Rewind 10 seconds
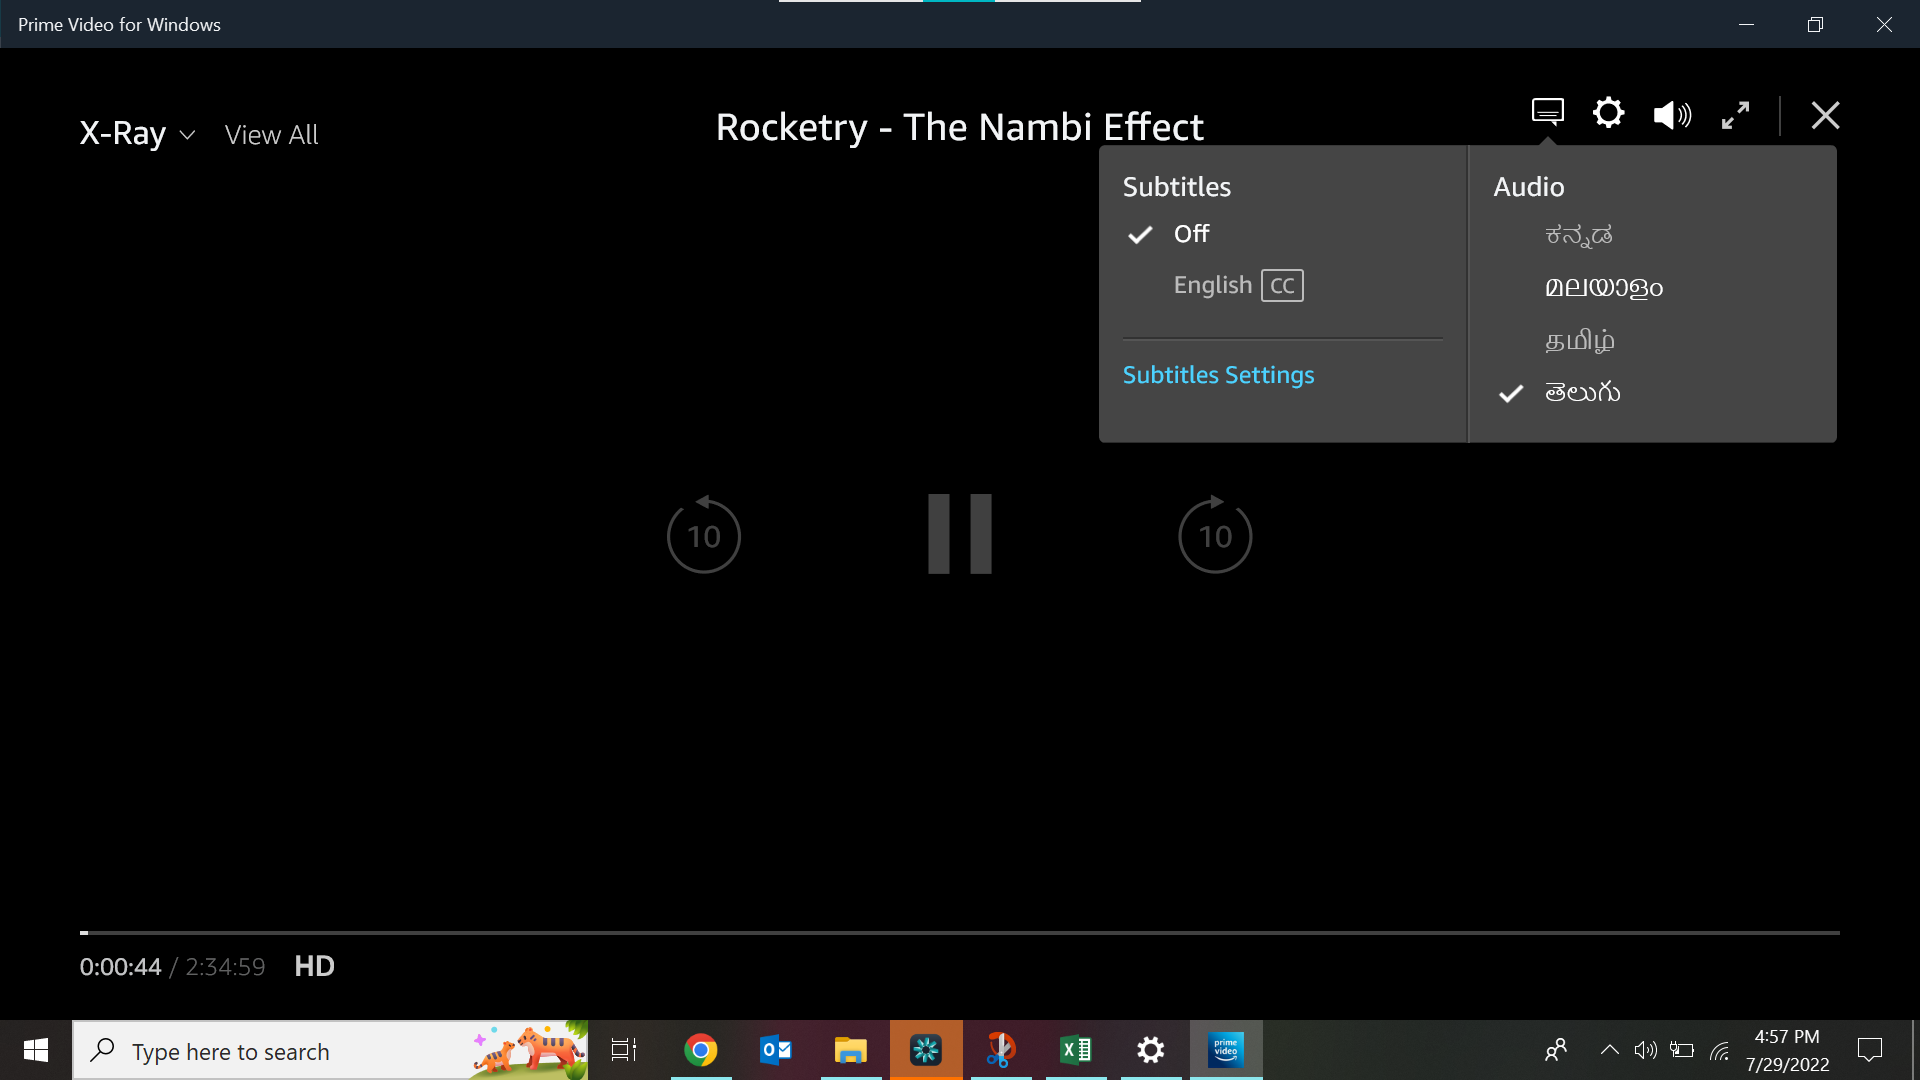 click(703, 536)
